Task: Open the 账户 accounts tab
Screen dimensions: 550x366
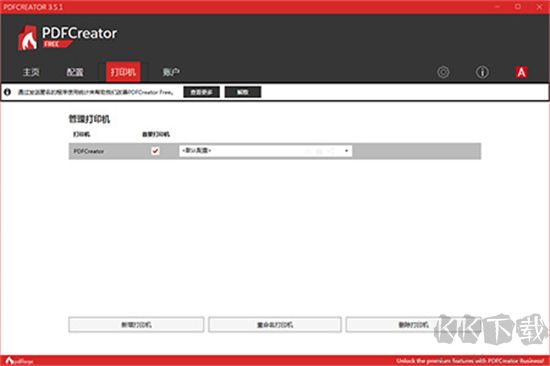Action: pos(171,72)
